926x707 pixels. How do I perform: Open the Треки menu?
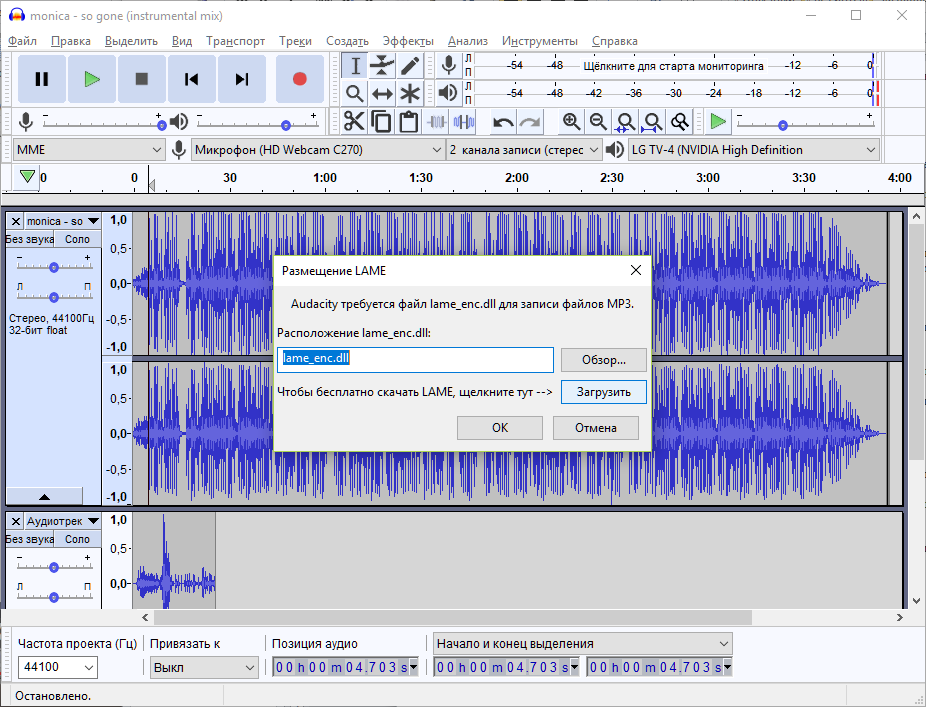(x=295, y=41)
